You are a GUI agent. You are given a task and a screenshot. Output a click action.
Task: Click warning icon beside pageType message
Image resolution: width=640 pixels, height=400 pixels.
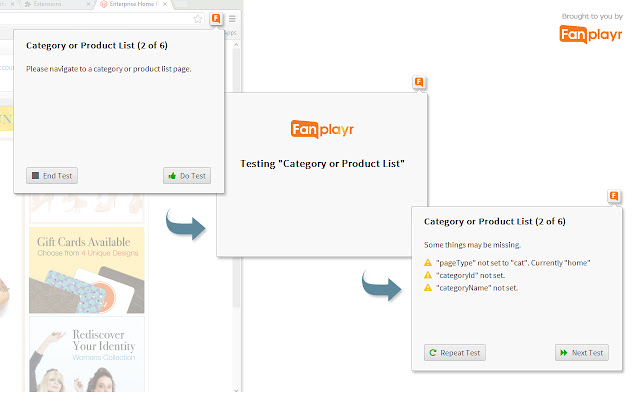coord(428,262)
